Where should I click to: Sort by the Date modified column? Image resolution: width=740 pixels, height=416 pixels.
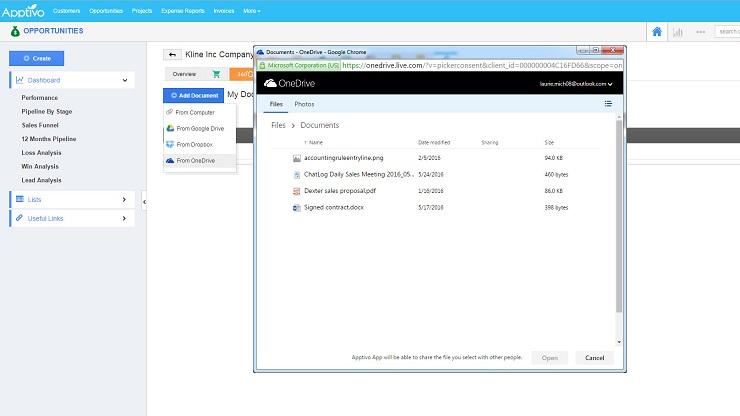pyautogui.click(x=434, y=142)
